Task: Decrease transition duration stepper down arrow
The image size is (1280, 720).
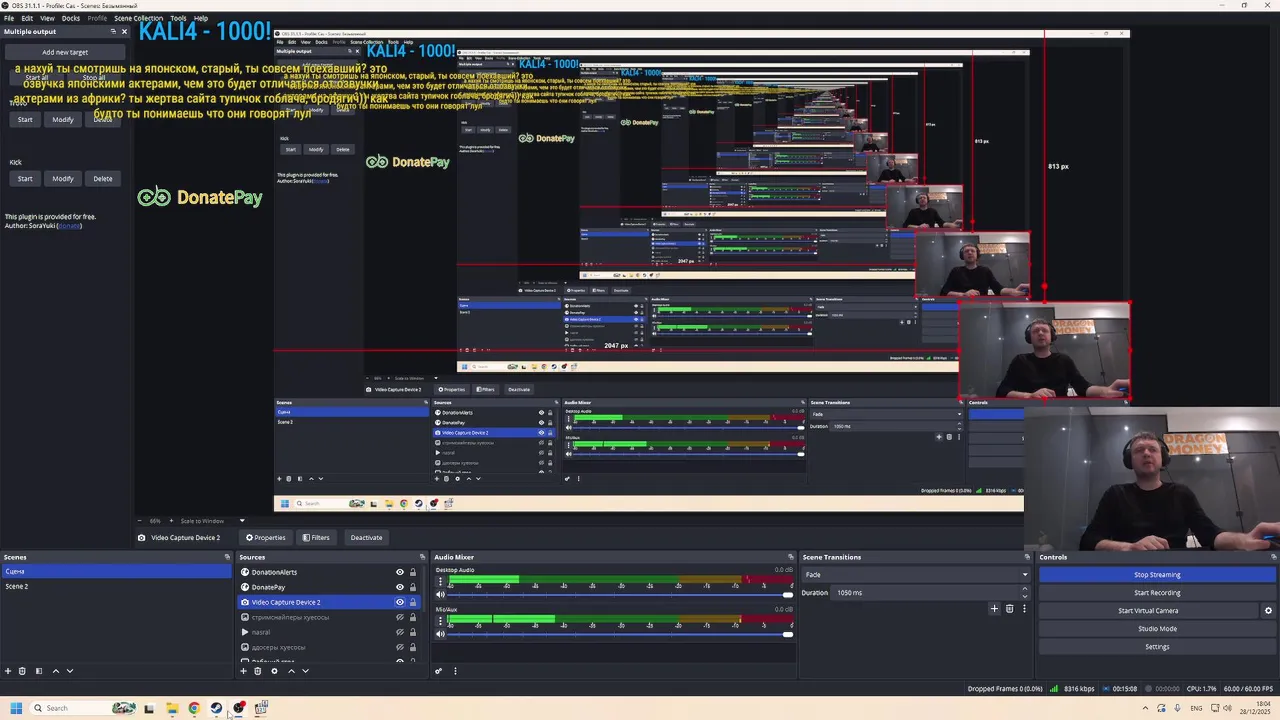Action: [x=1024, y=596]
